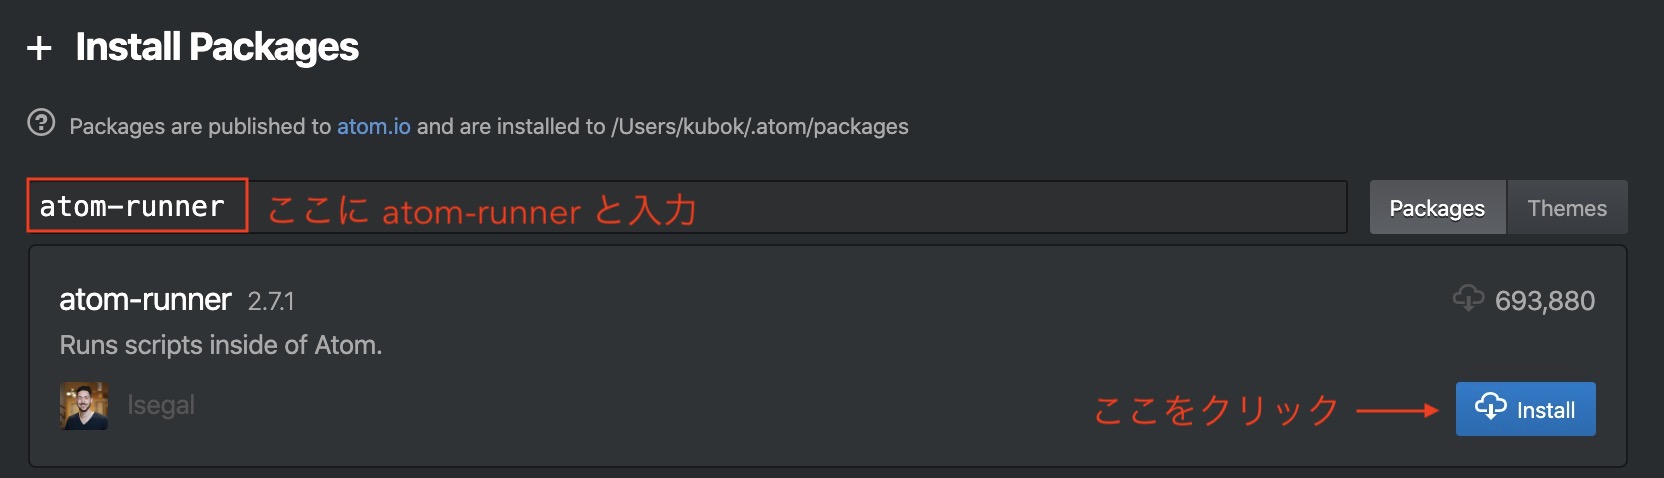The width and height of the screenshot is (1664, 478).
Task: Click the question mark help icon
Action: pyautogui.click(x=41, y=123)
